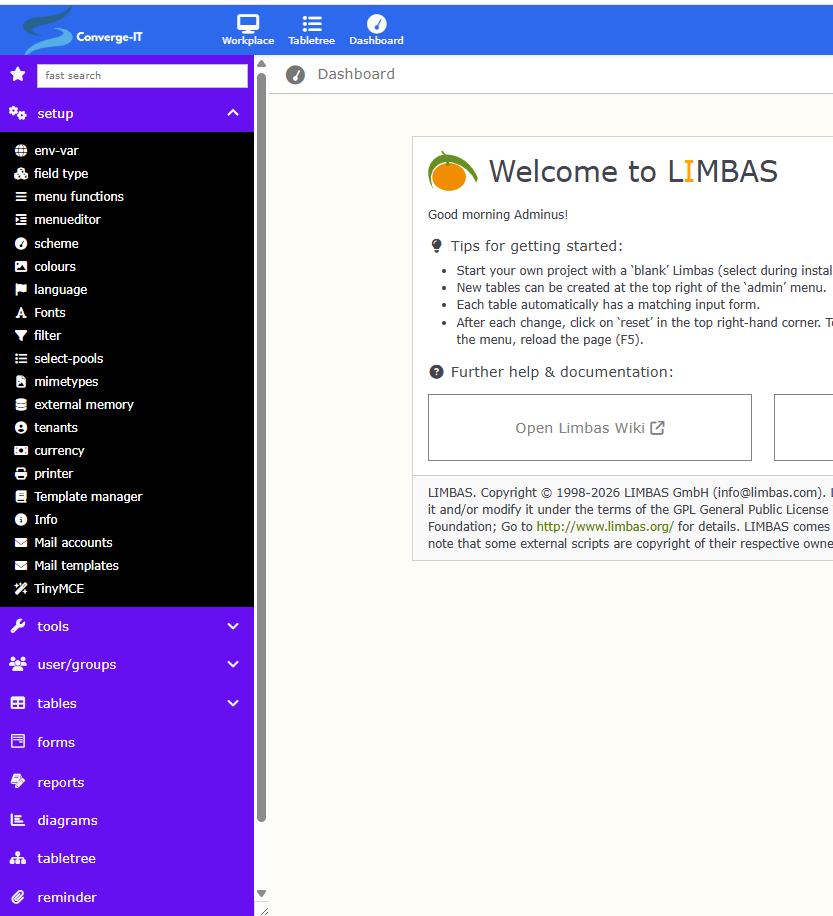Open the printer icon entry
Image resolution: width=833 pixels, height=916 pixels.
tap(21, 474)
